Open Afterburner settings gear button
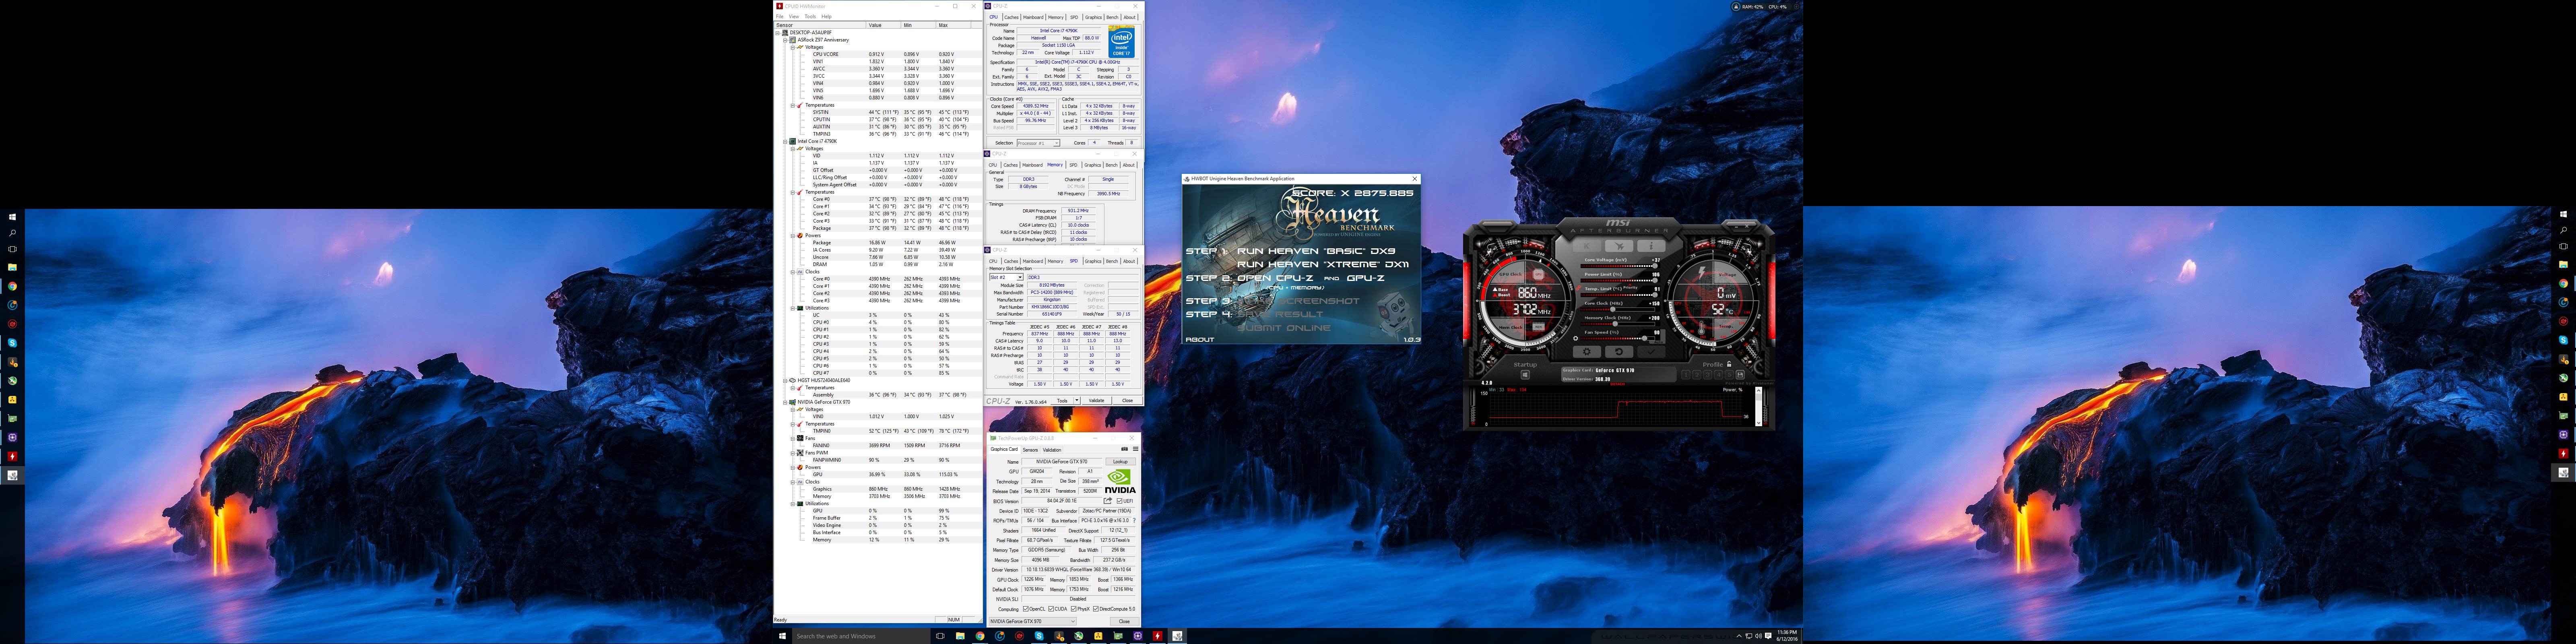Viewport: 2576px width, 644px height. [1587, 352]
